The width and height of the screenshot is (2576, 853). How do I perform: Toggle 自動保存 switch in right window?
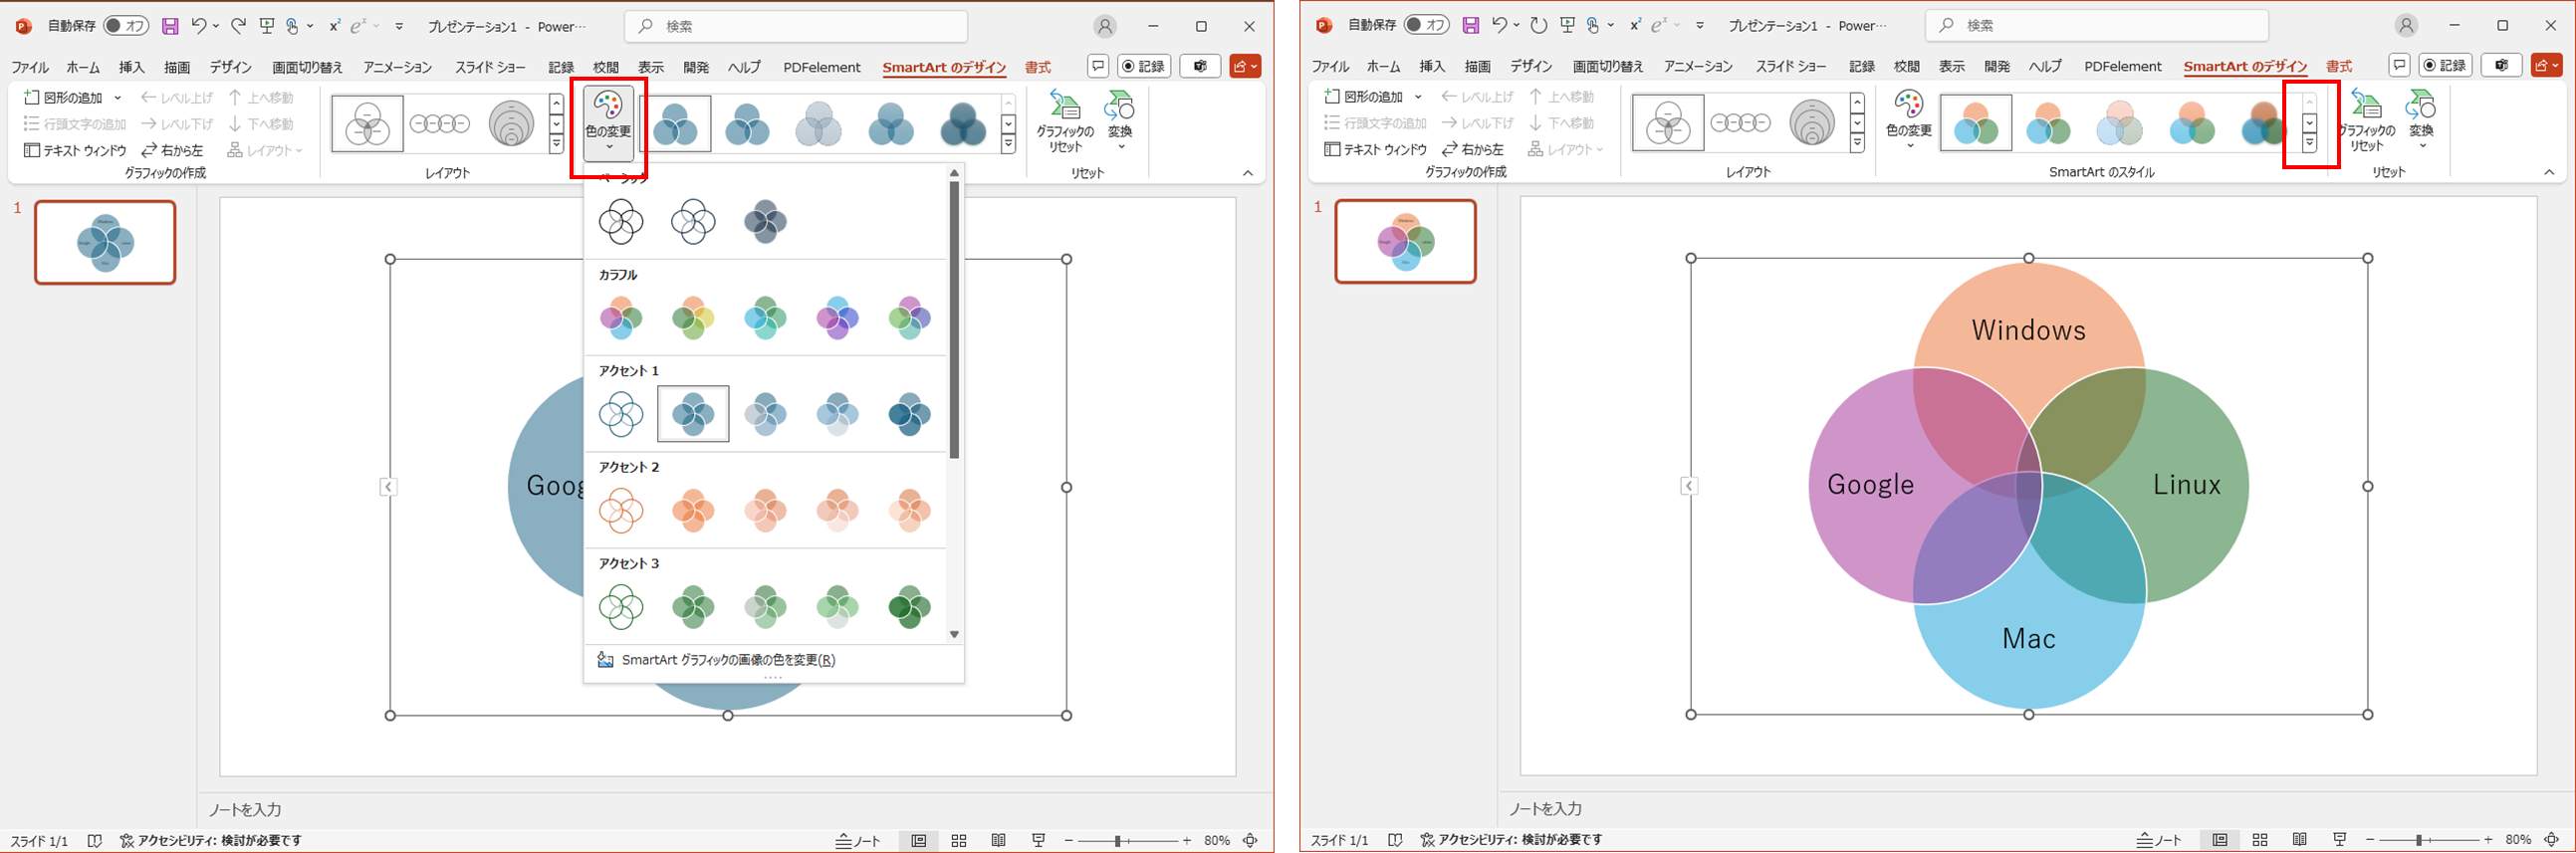click(x=1427, y=25)
